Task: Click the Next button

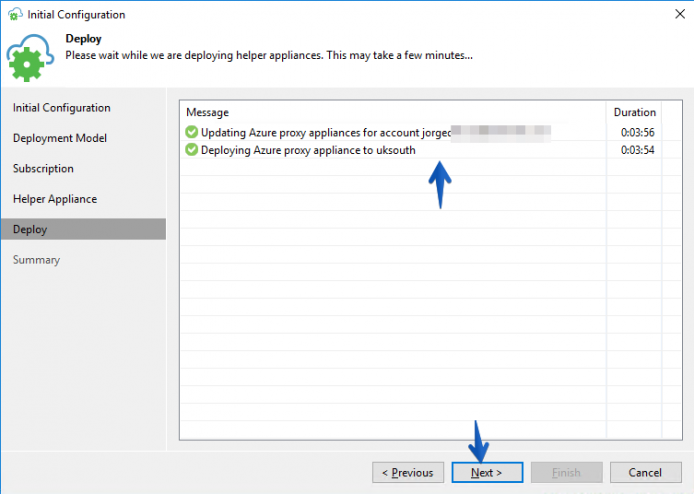Action: coord(487,472)
